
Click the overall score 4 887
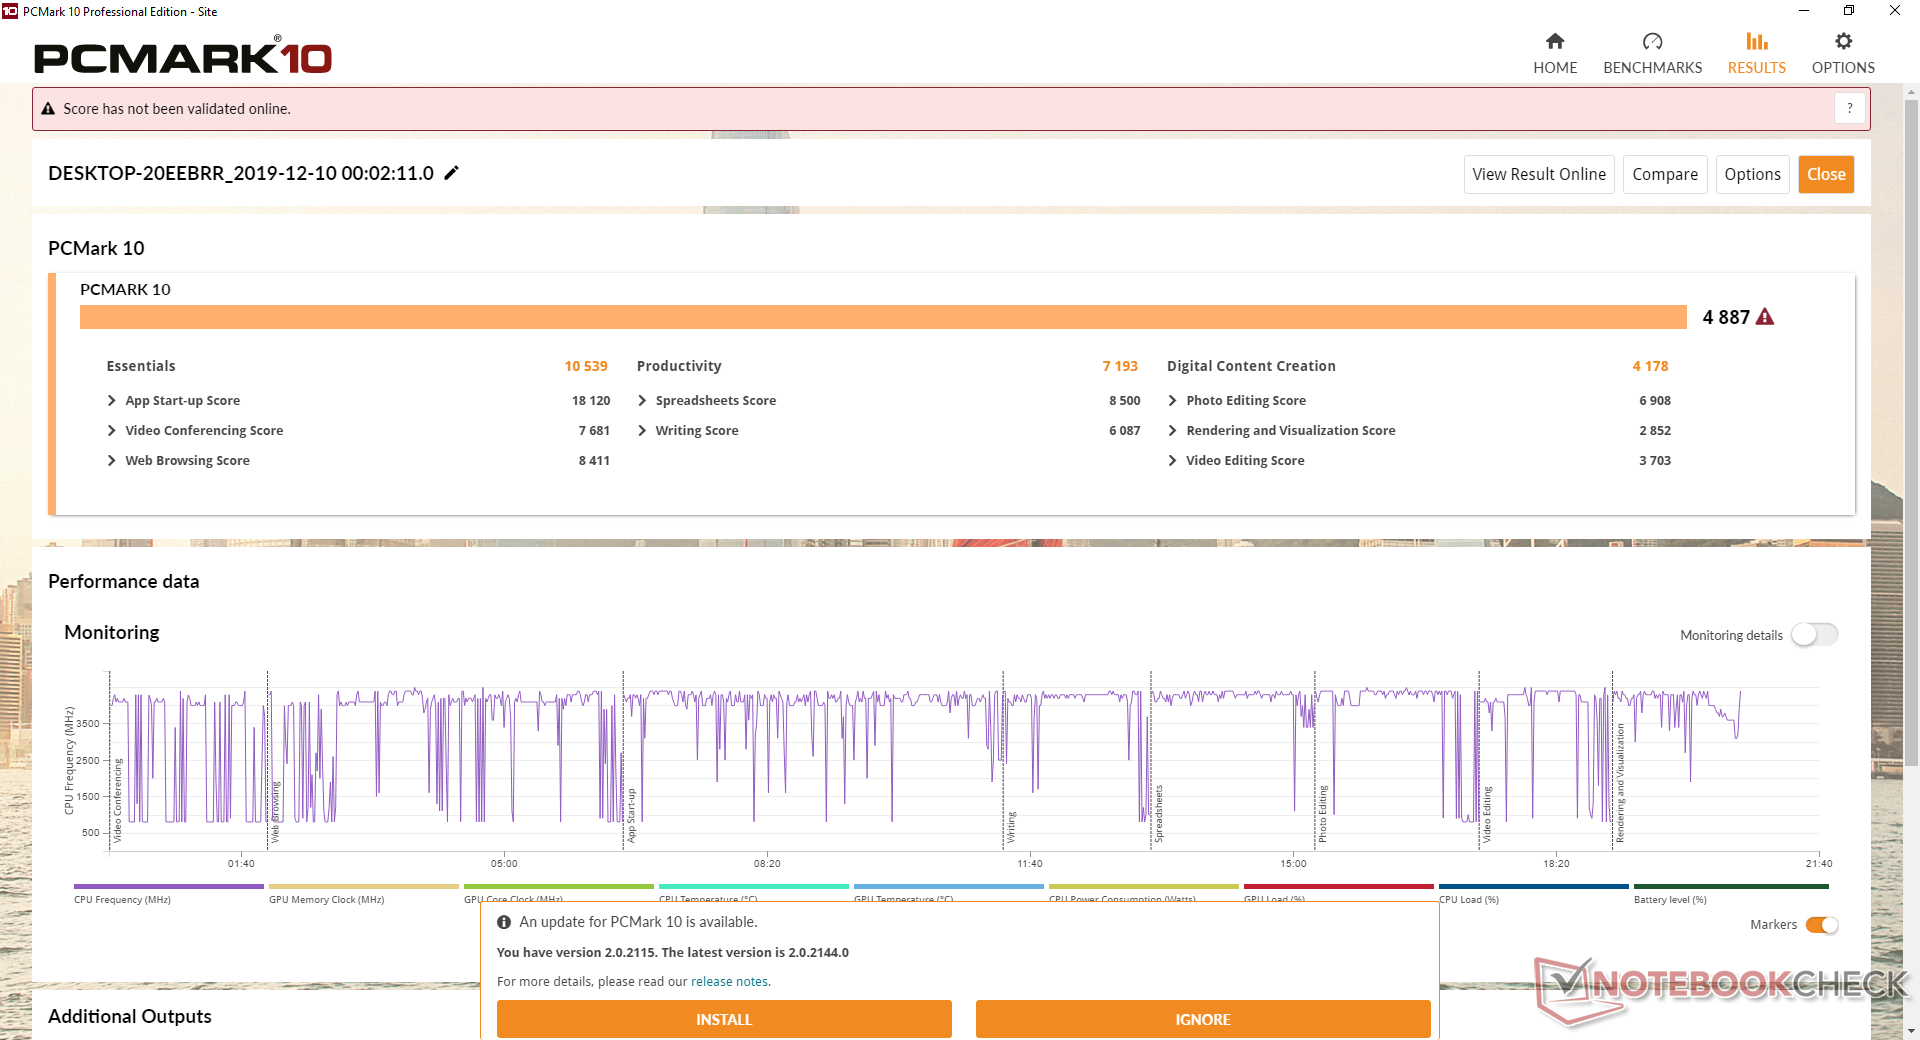point(1726,317)
